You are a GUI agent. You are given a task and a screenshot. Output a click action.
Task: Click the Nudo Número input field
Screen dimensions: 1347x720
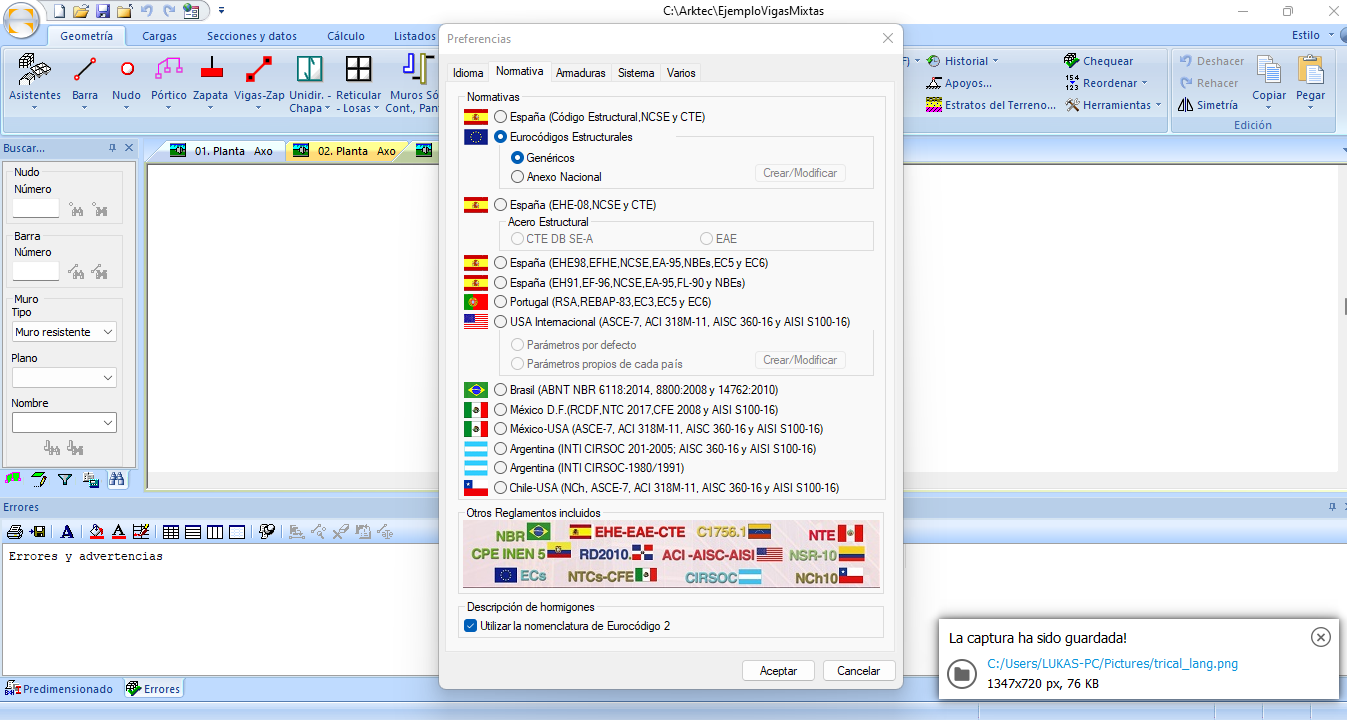tap(36, 209)
